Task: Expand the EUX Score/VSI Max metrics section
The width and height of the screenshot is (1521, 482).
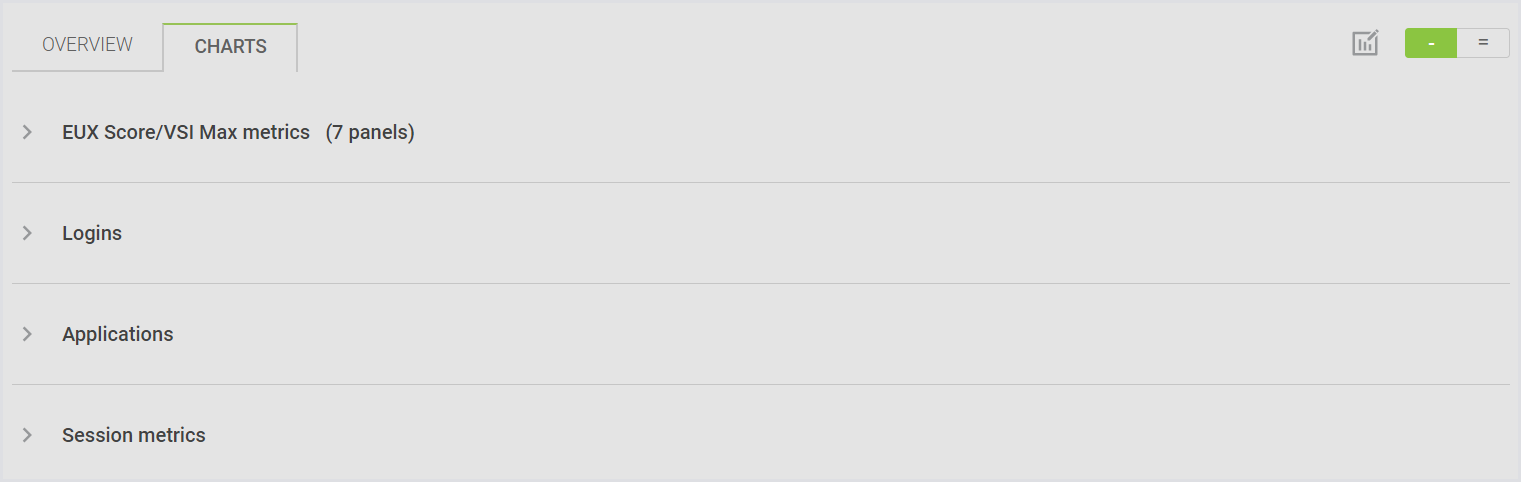Action: click(x=186, y=132)
